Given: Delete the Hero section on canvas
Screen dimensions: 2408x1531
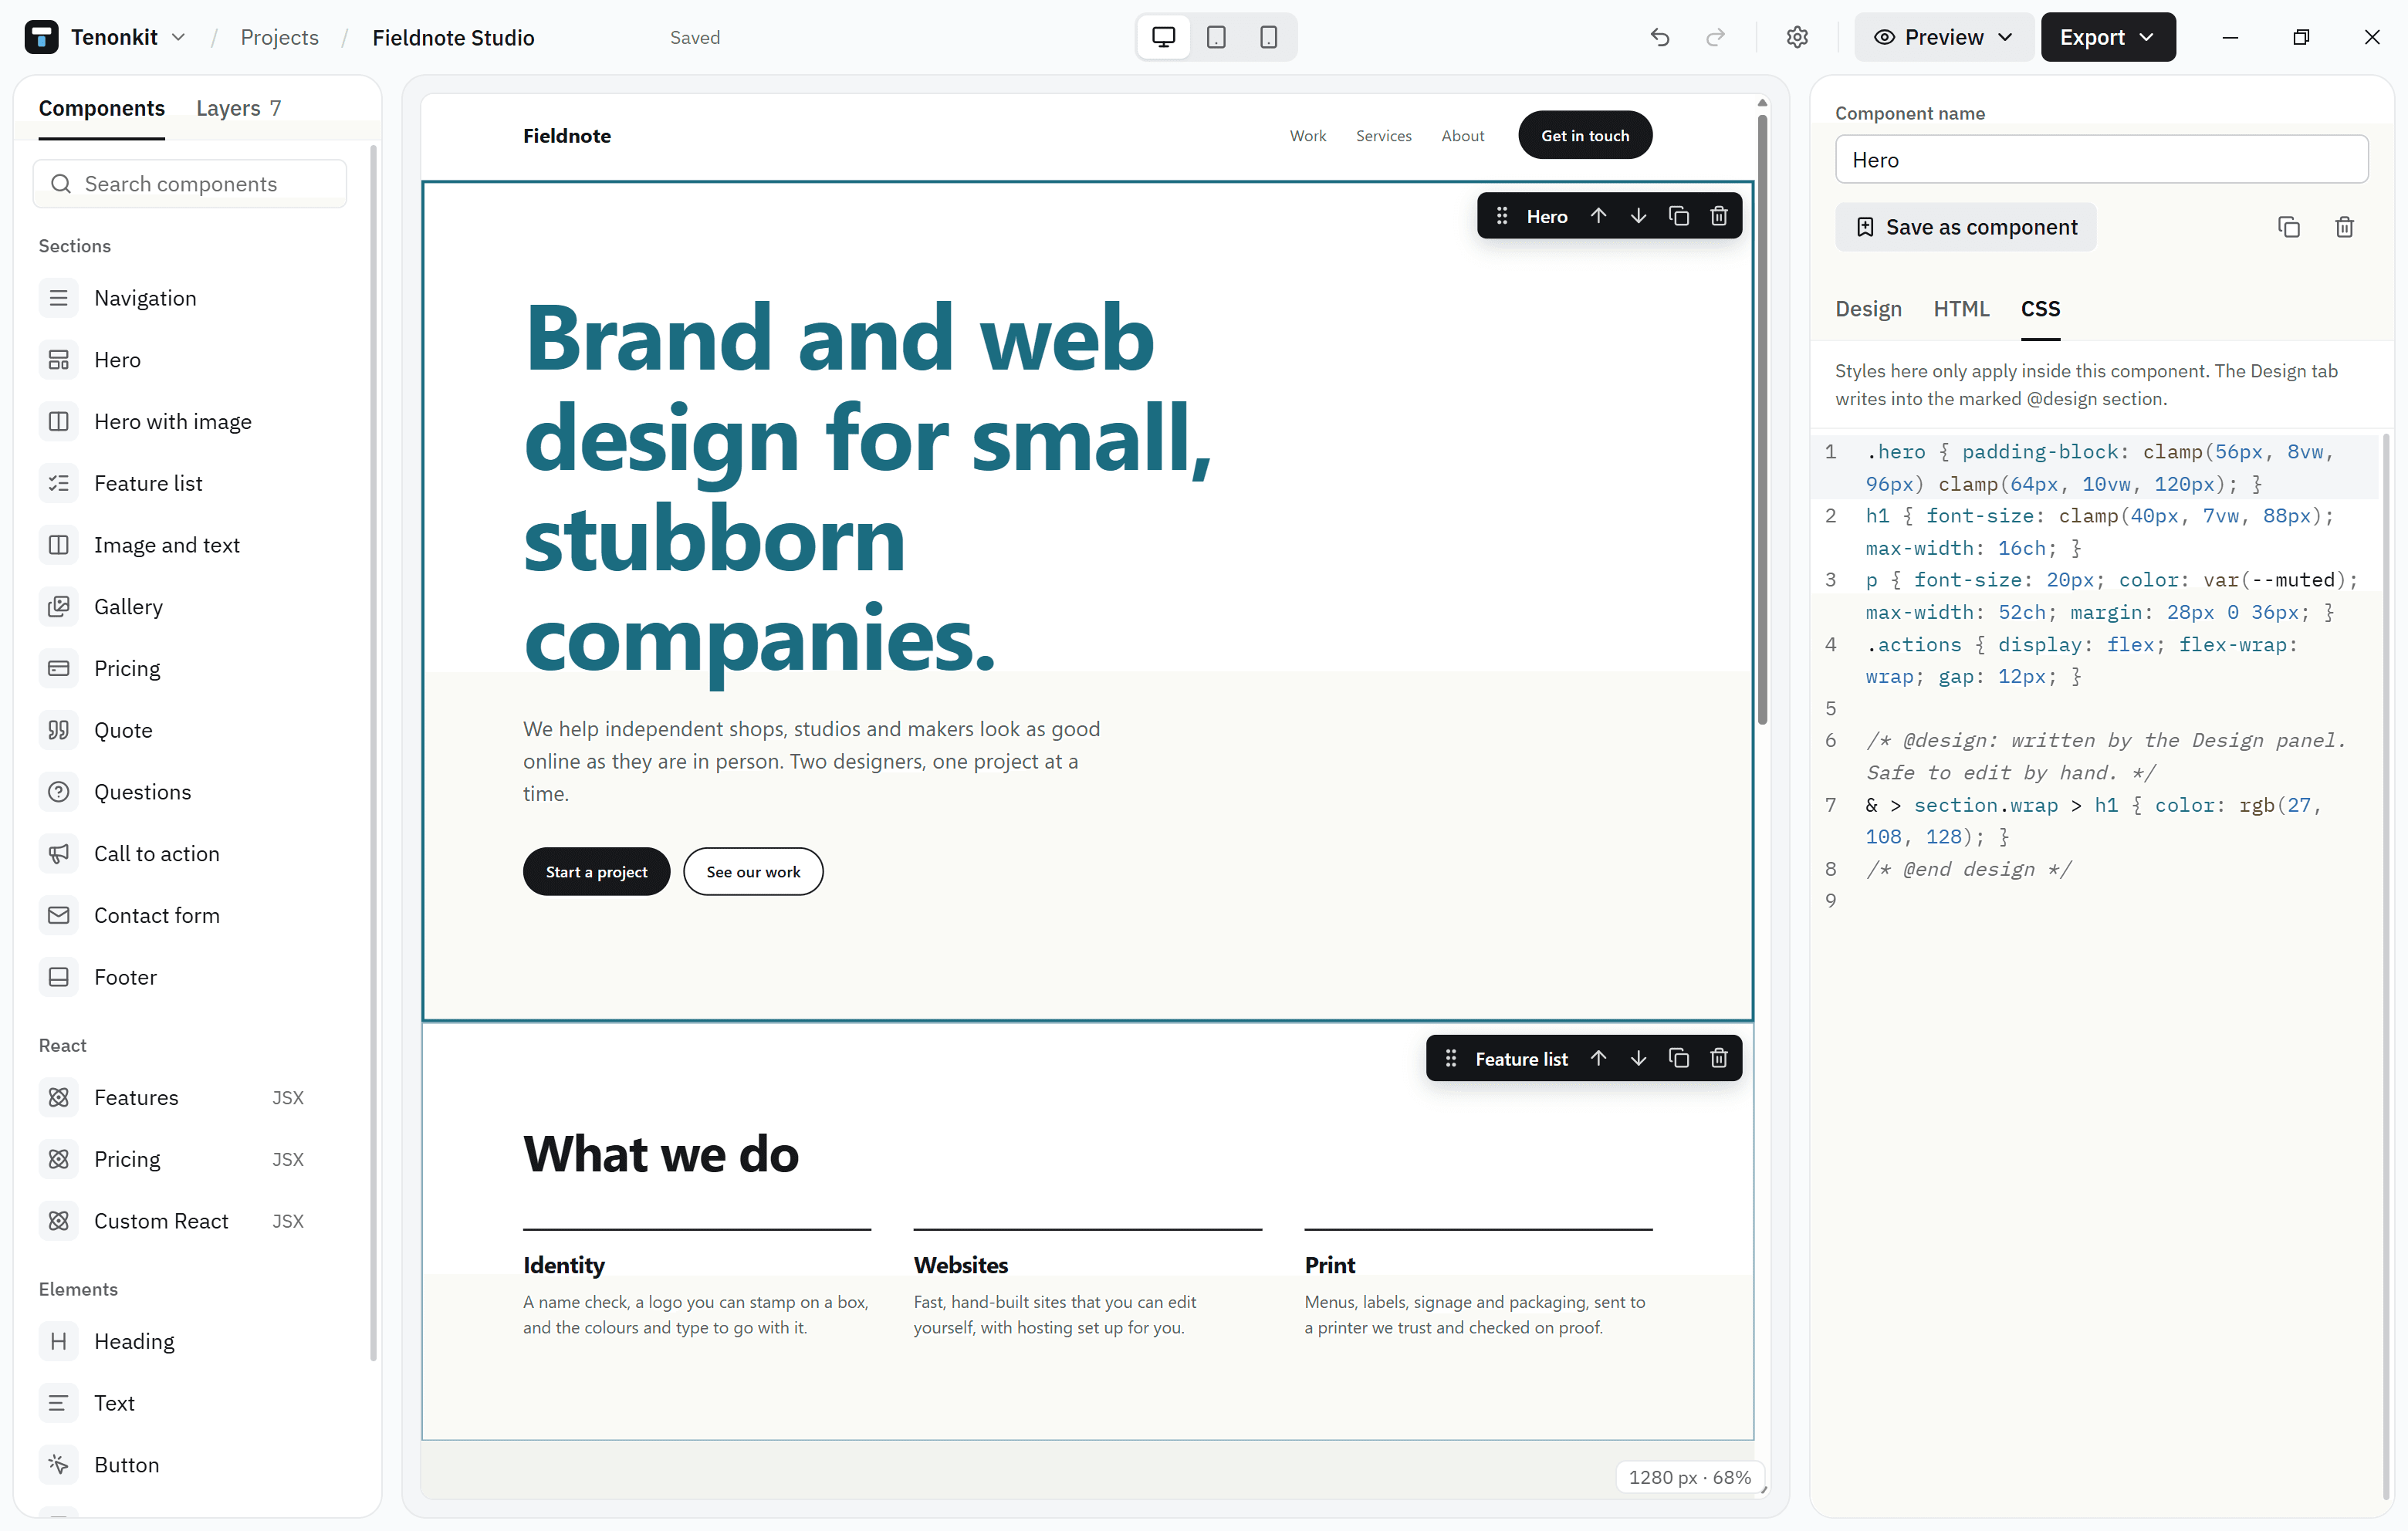Looking at the screenshot, I should 1719,216.
